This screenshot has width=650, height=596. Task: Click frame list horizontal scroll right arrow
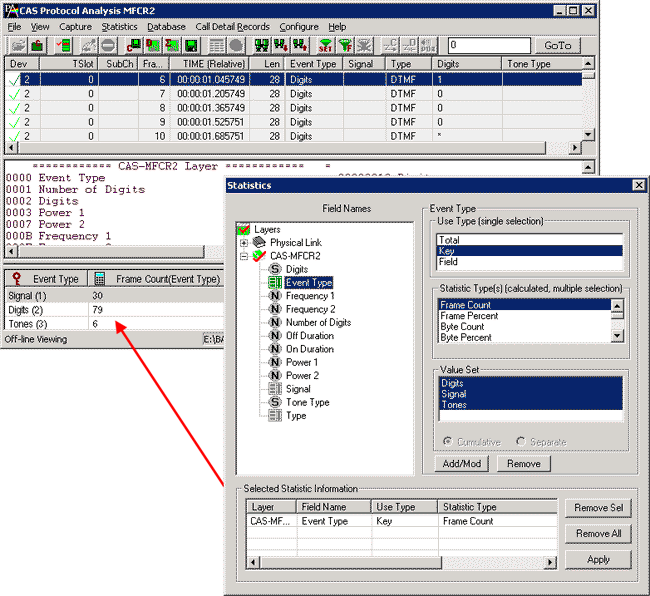[574, 148]
